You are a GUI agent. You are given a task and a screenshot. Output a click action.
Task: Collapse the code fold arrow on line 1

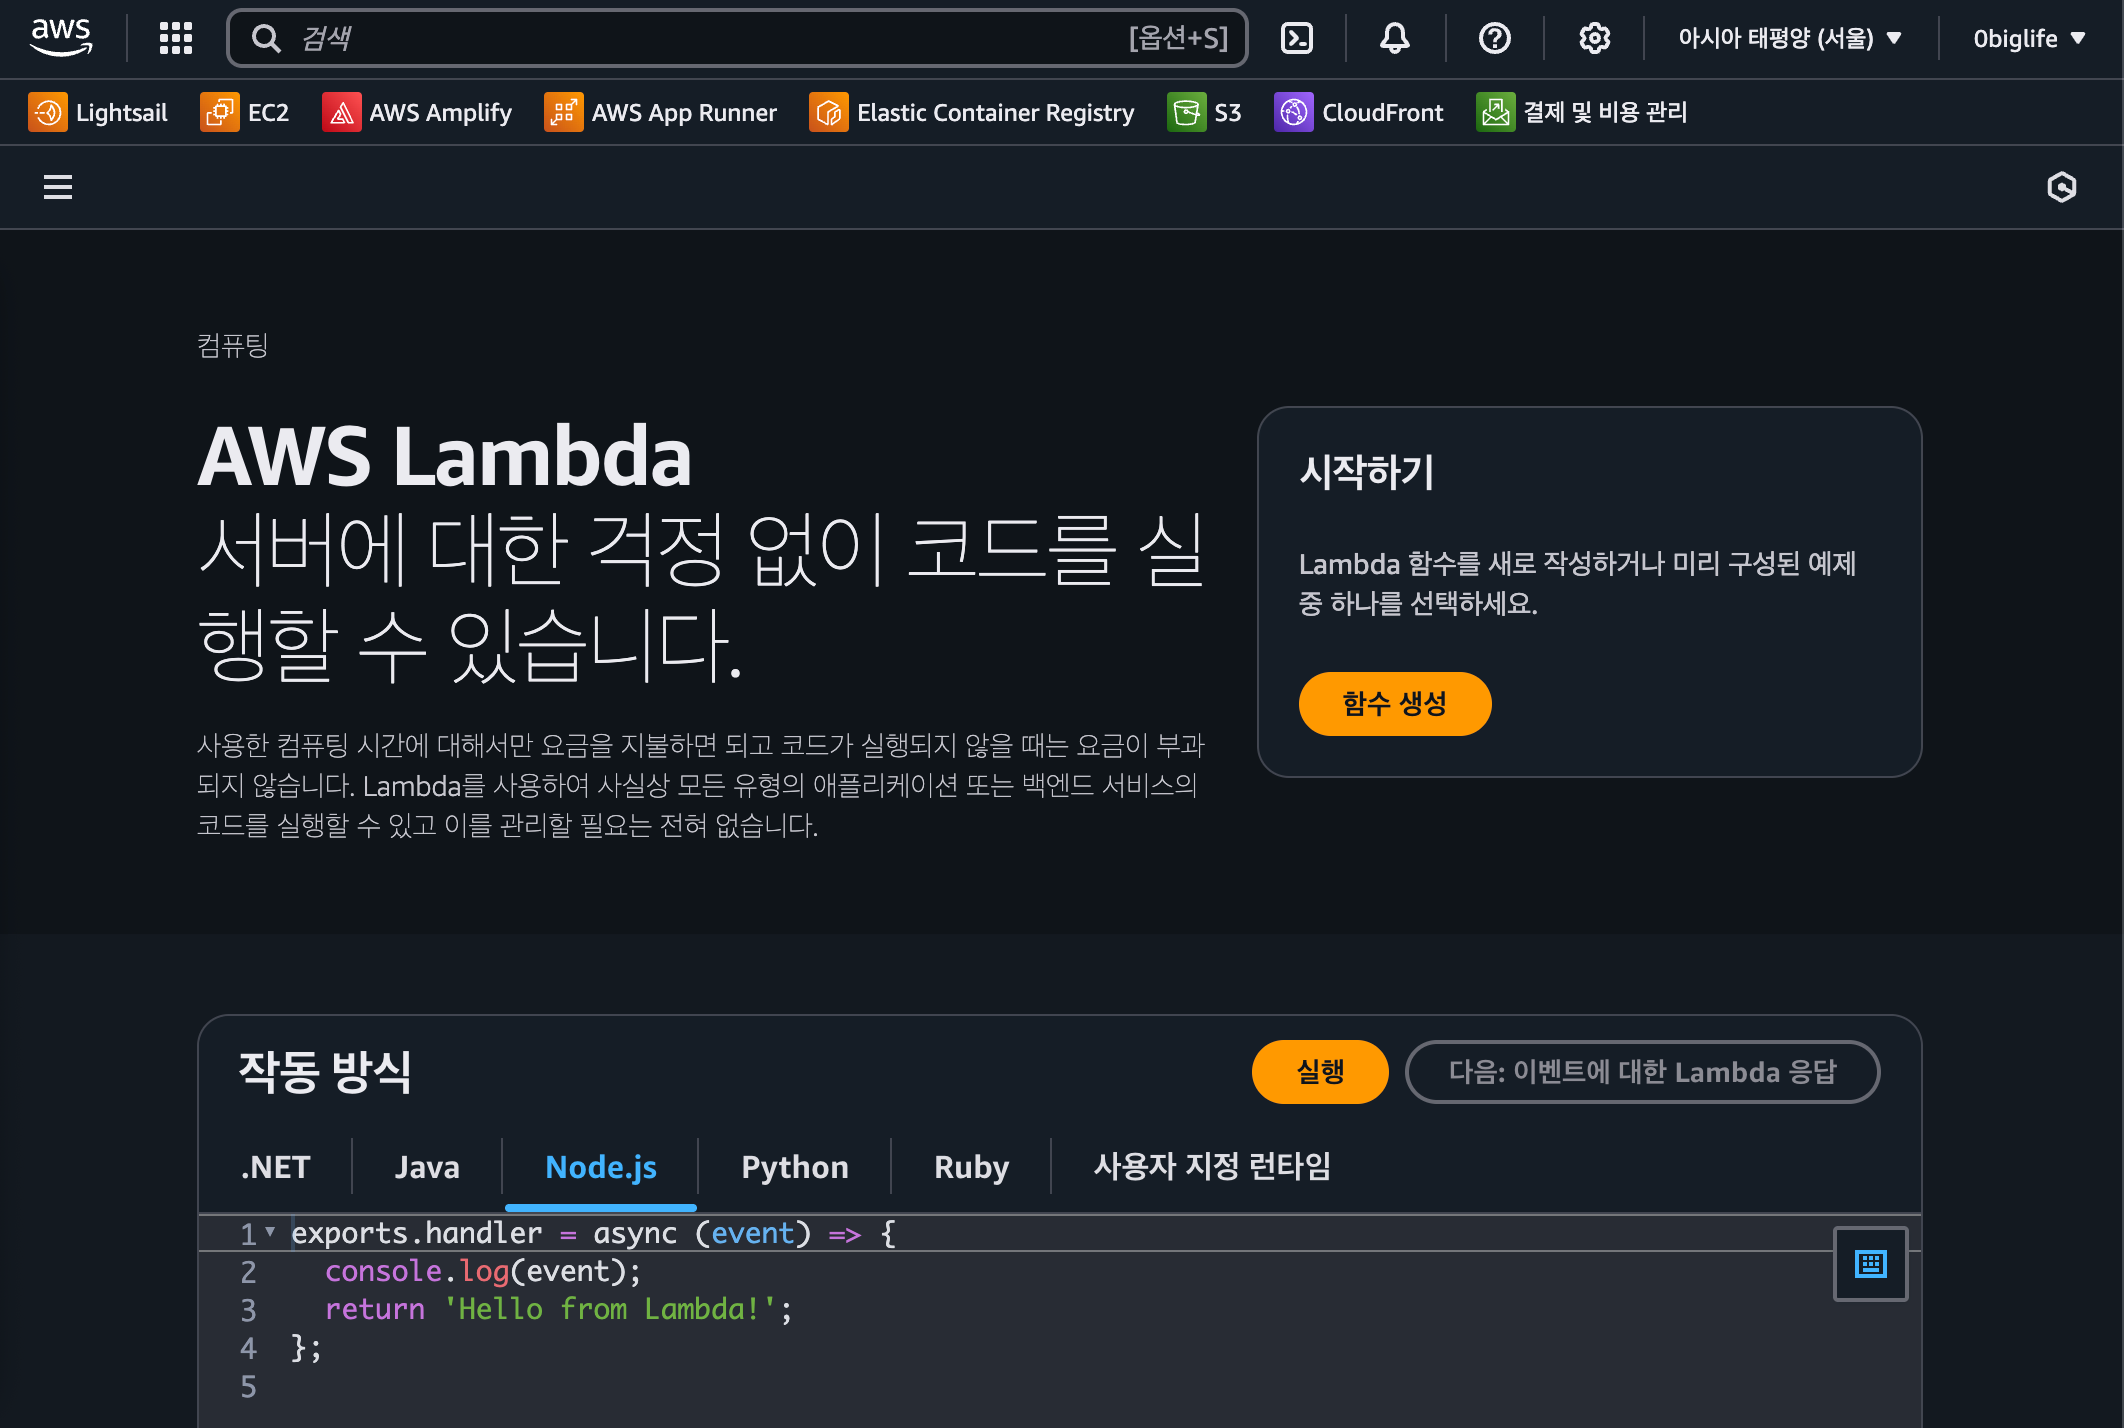tap(270, 1232)
